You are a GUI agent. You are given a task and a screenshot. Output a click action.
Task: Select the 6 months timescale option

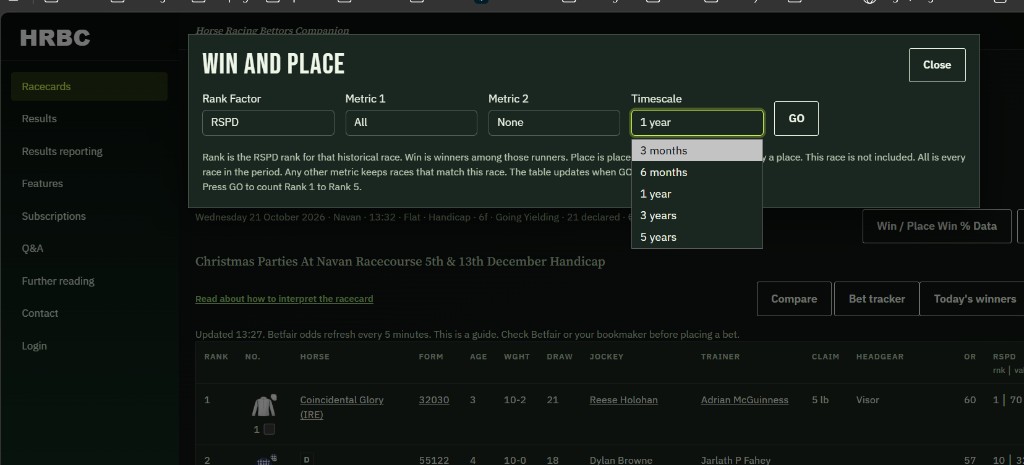coord(697,172)
